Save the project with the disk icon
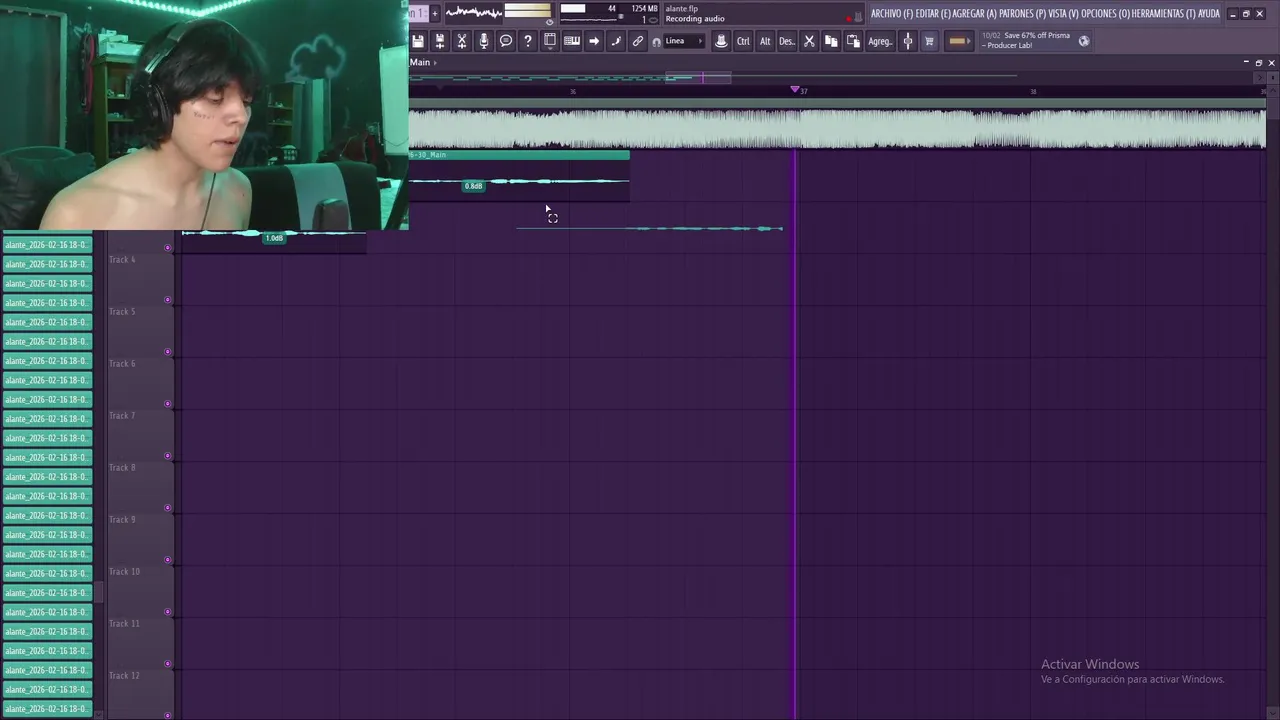 [x=418, y=41]
